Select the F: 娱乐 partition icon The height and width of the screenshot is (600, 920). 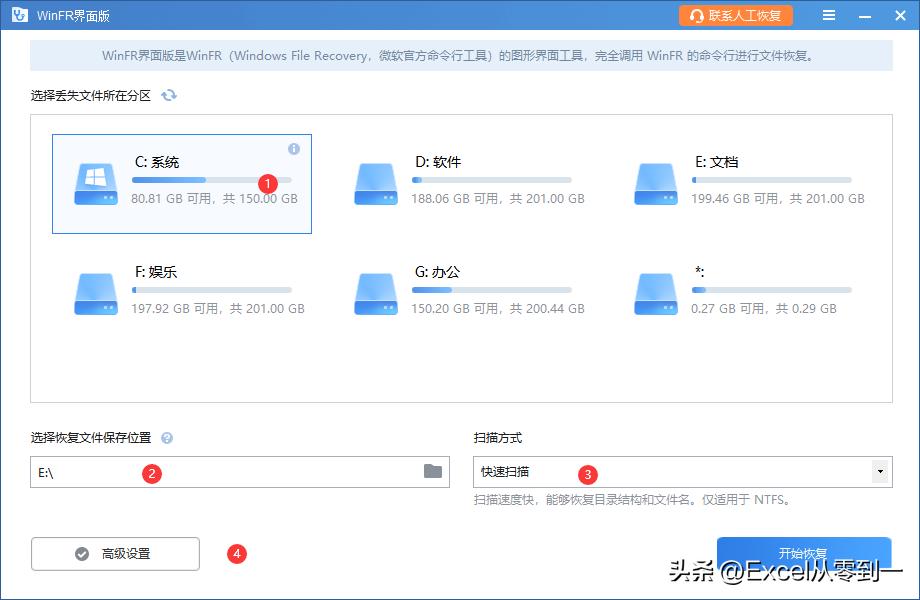(x=94, y=292)
